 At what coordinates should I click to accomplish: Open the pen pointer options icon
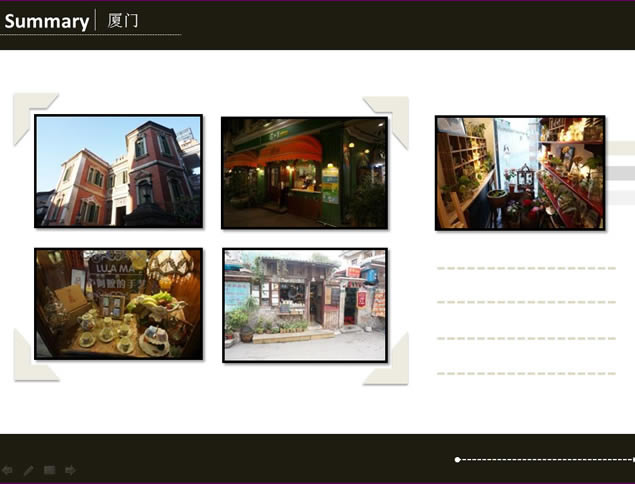coord(28,470)
